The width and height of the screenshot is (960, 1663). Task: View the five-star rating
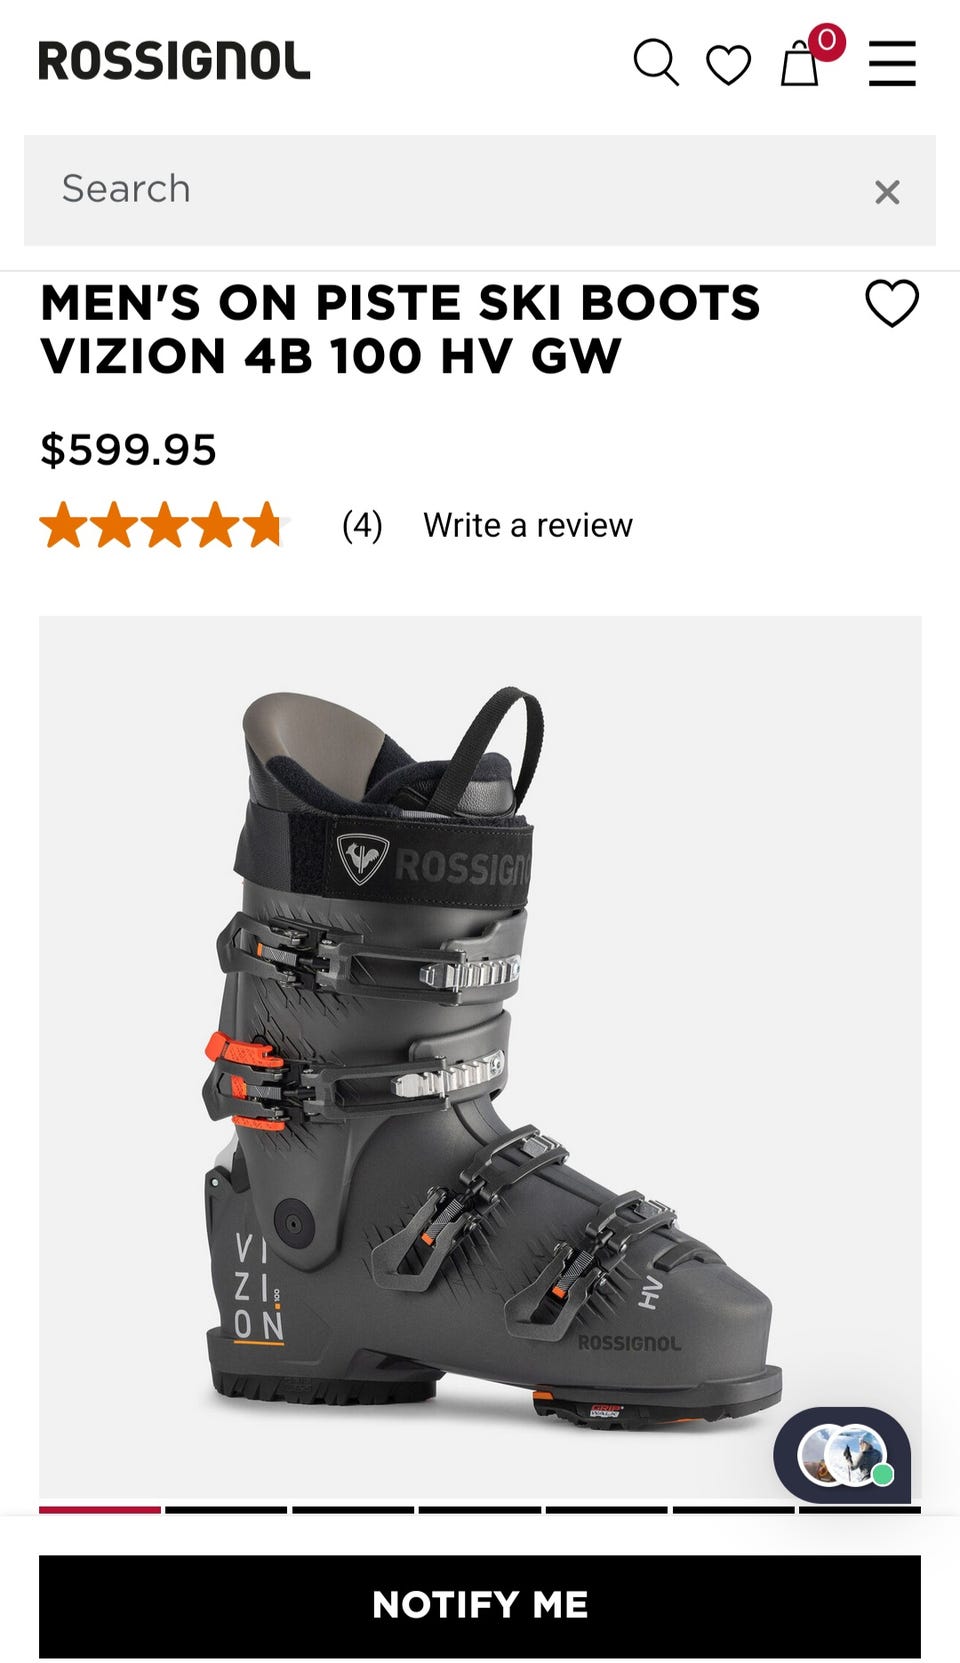click(x=163, y=525)
